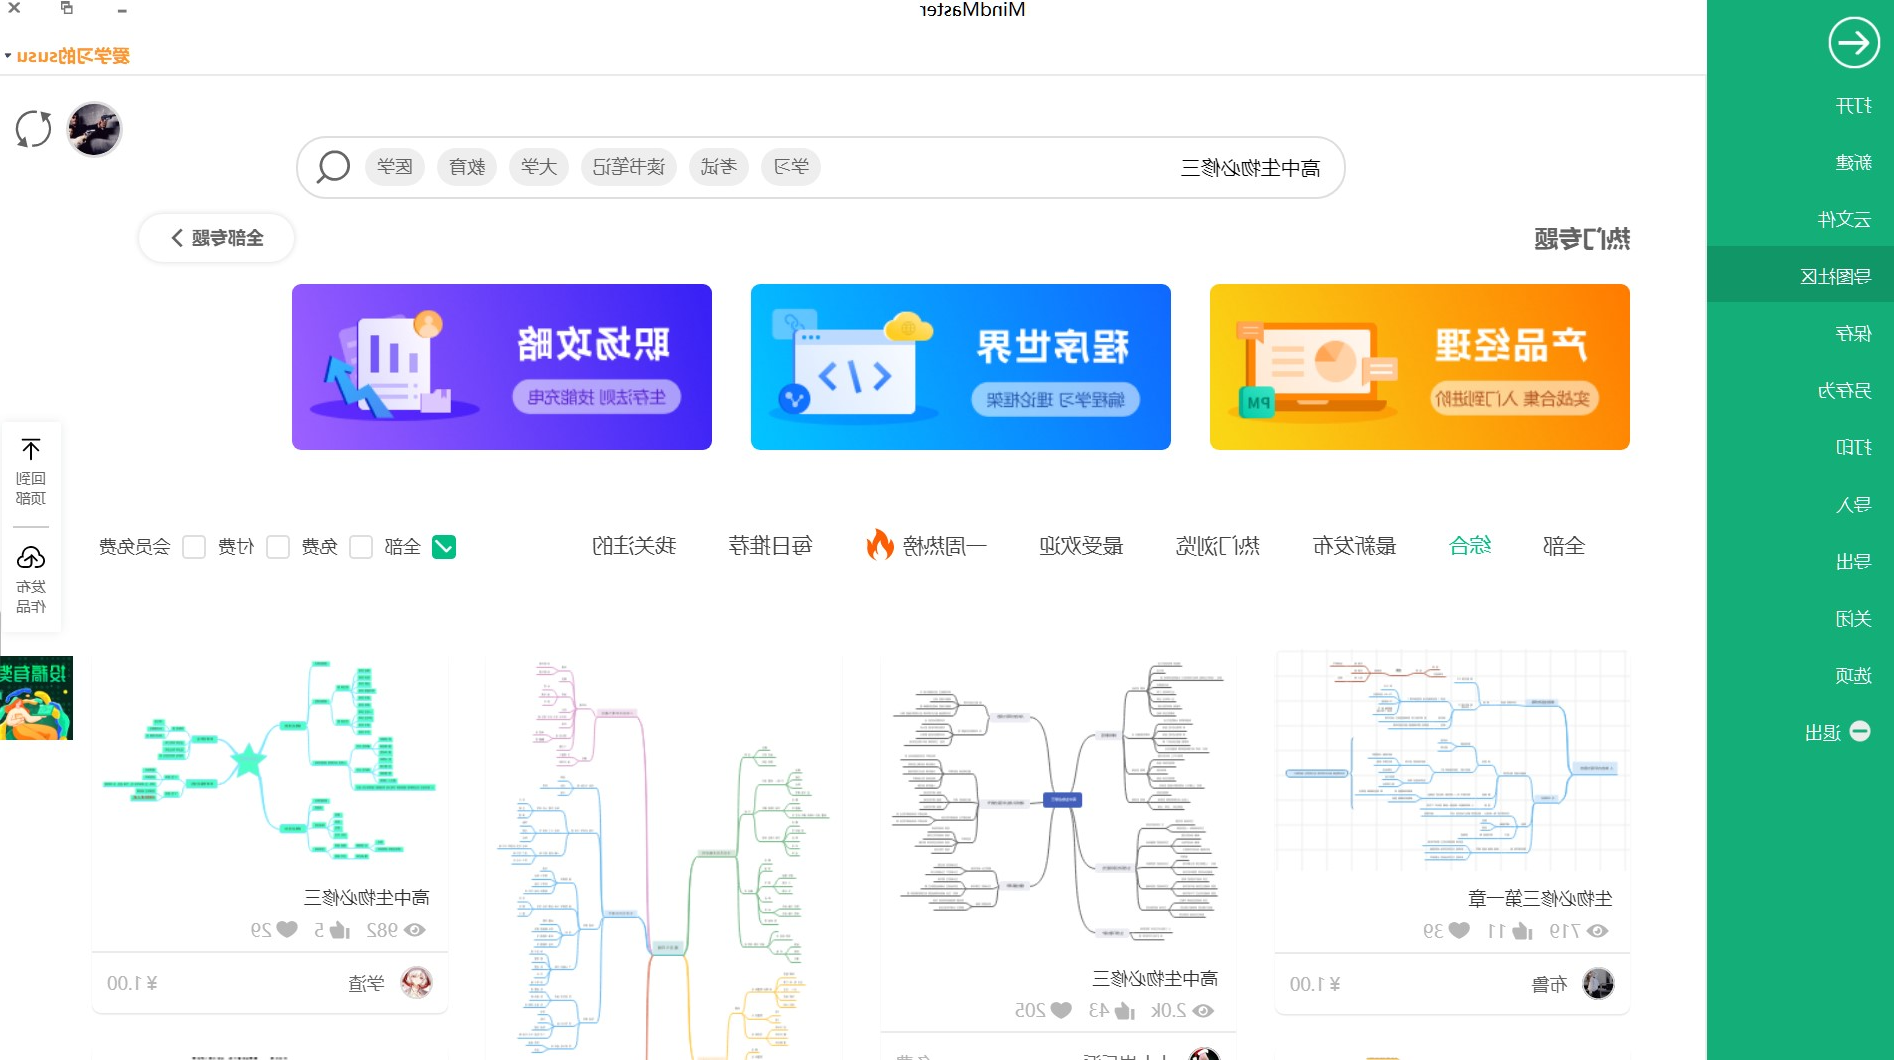The height and width of the screenshot is (1060, 1894).
Task: Click thumbs-up icon with 5 likes
Action: (340, 929)
